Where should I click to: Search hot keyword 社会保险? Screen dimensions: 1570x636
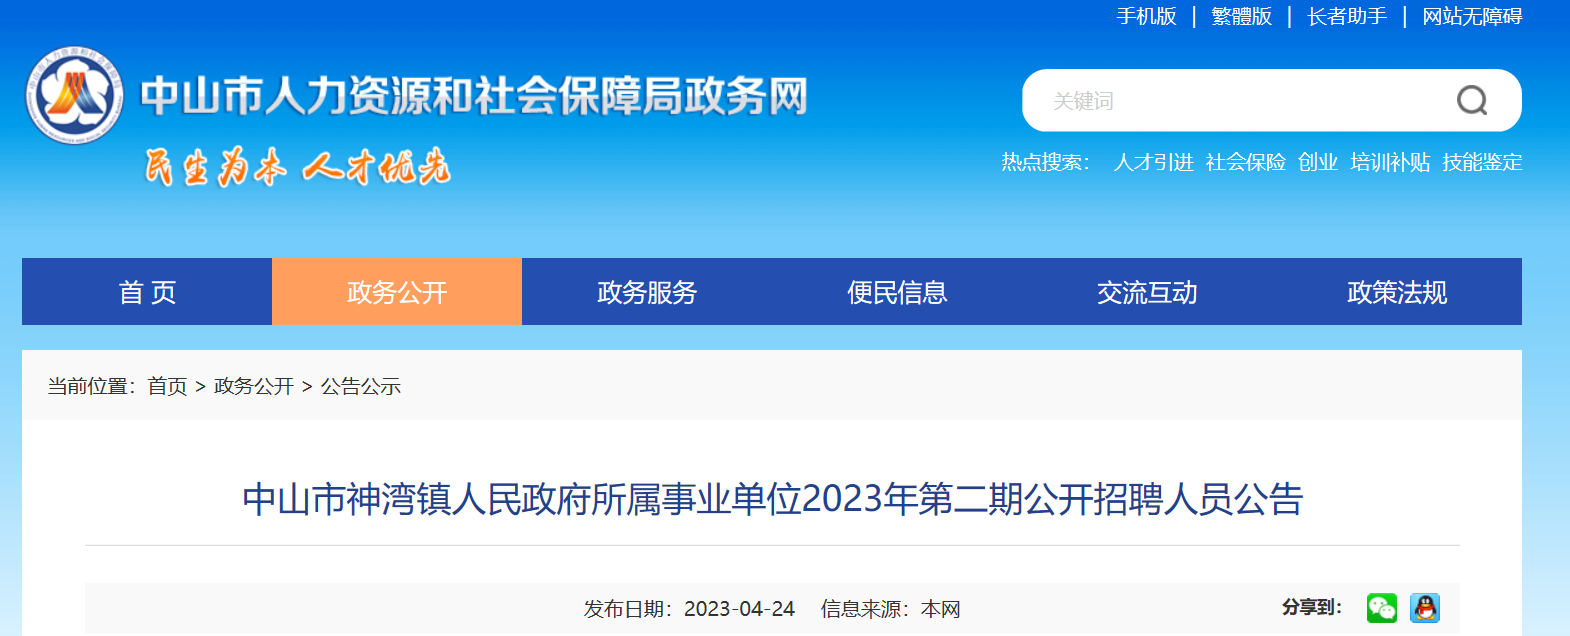pos(1246,162)
